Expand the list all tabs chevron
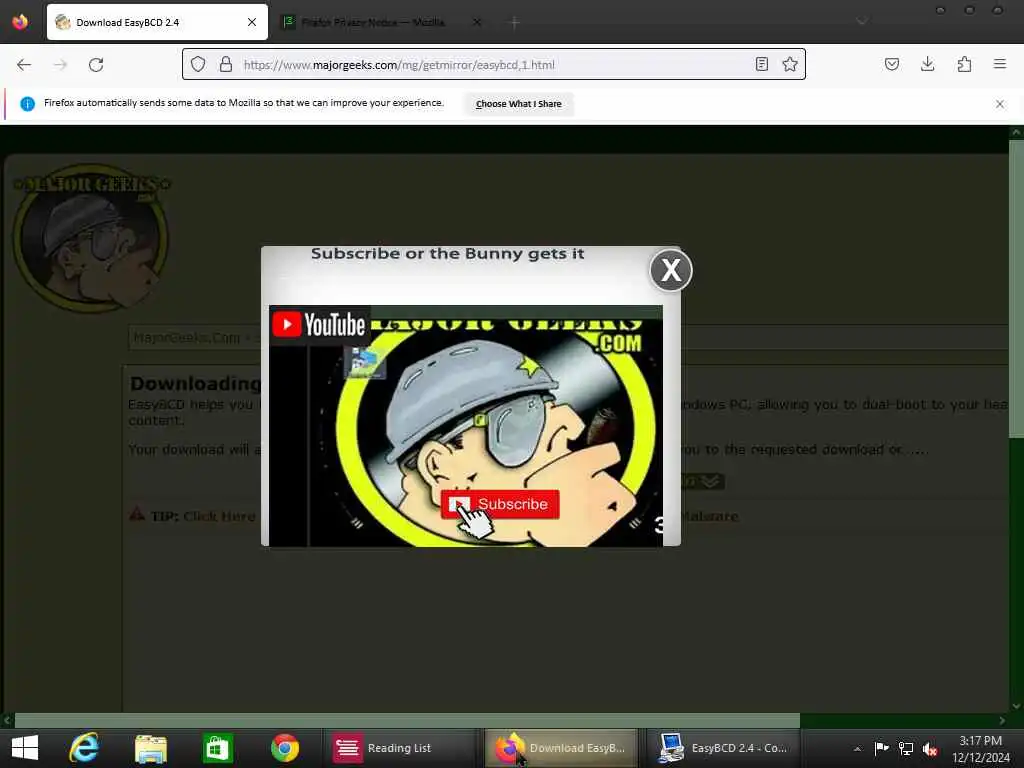Screen dimensions: 1024x768 862,22
